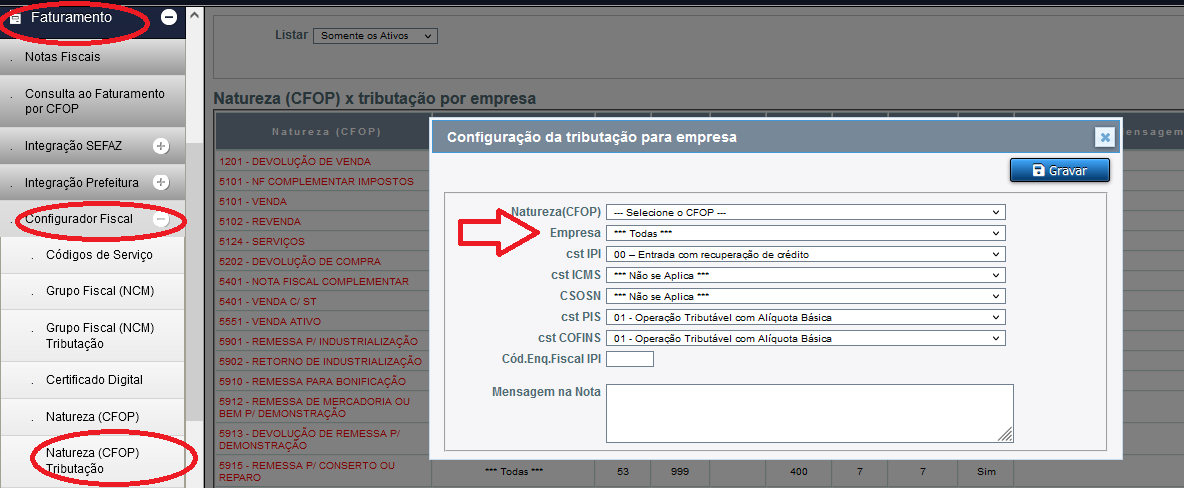Open the cst ICMS dropdown
Image resolution: width=1184 pixels, height=488 pixels.
click(805, 275)
